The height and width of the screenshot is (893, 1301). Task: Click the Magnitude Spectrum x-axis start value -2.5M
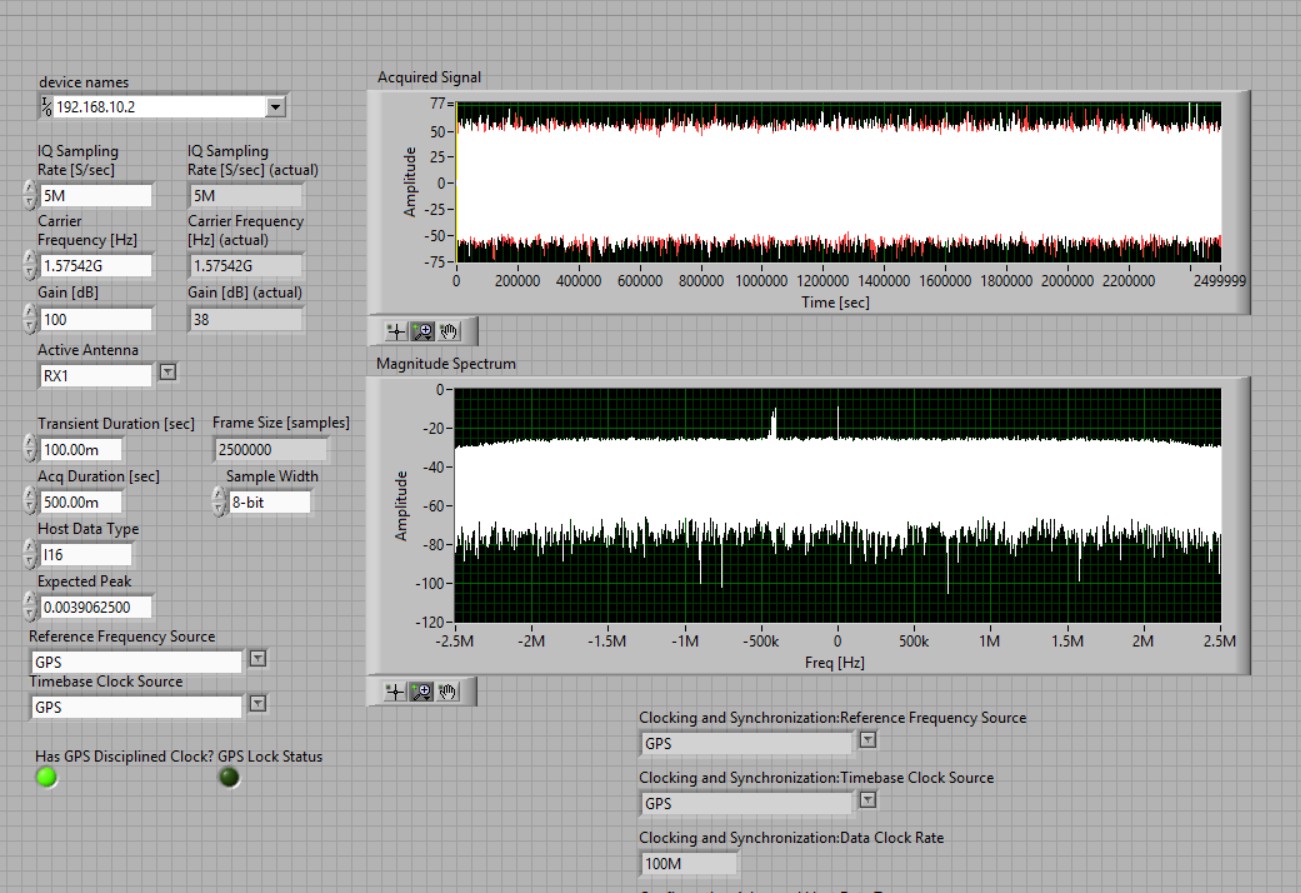tap(455, 641)
